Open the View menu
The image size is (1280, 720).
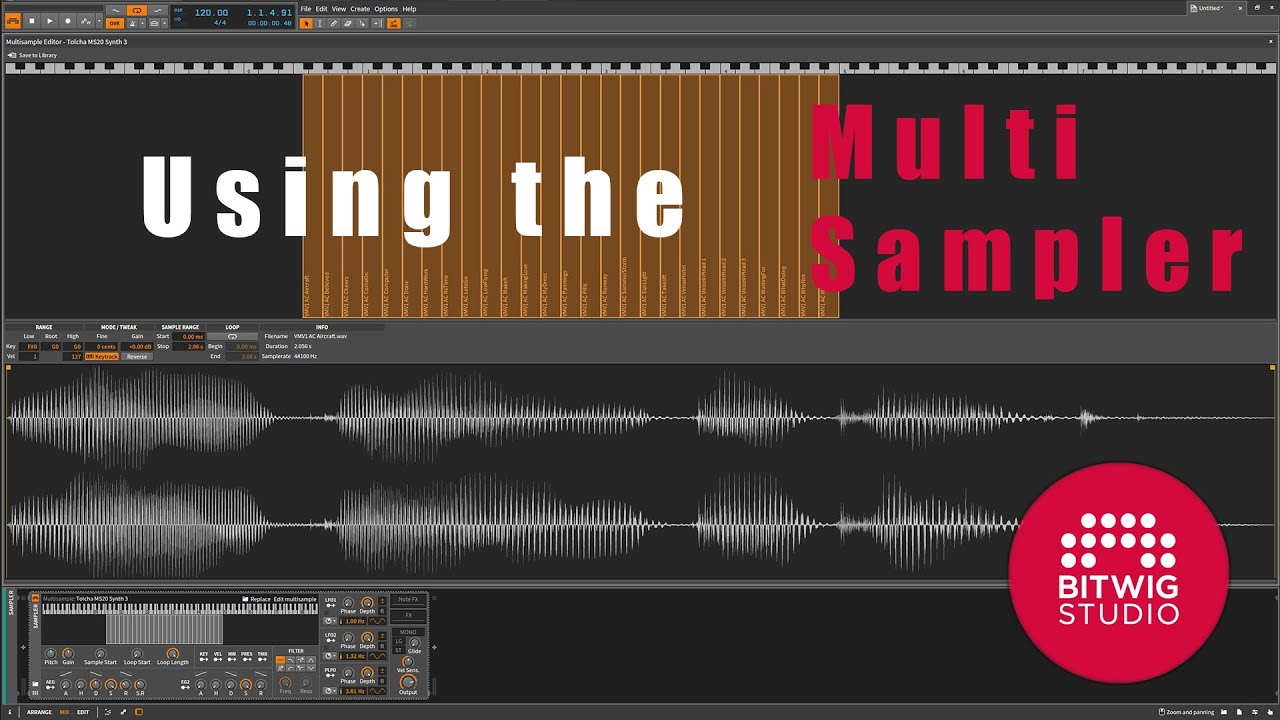[339, 9]
